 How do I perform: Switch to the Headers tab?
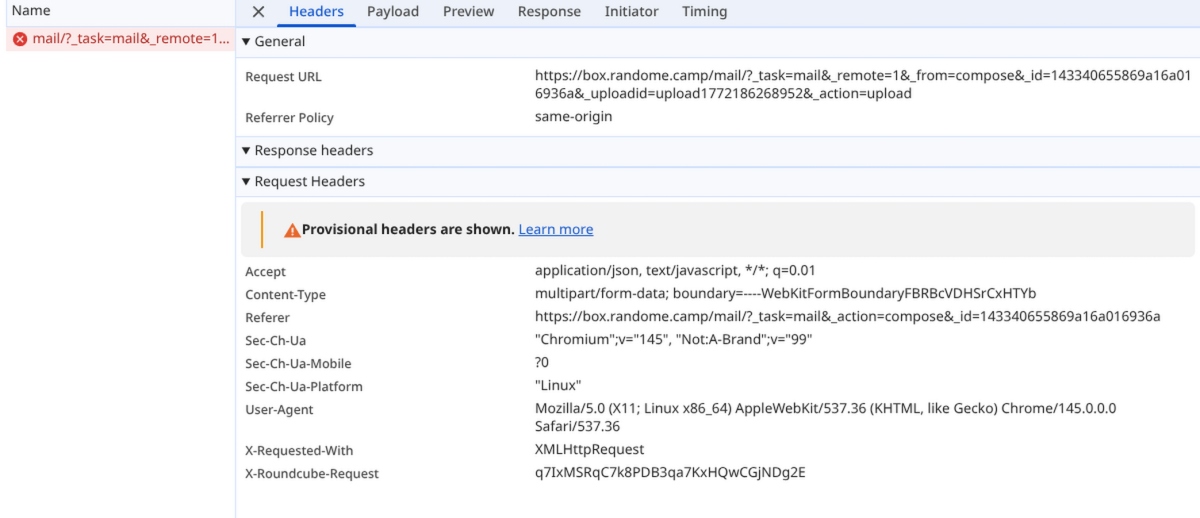[x=316, y=12]
